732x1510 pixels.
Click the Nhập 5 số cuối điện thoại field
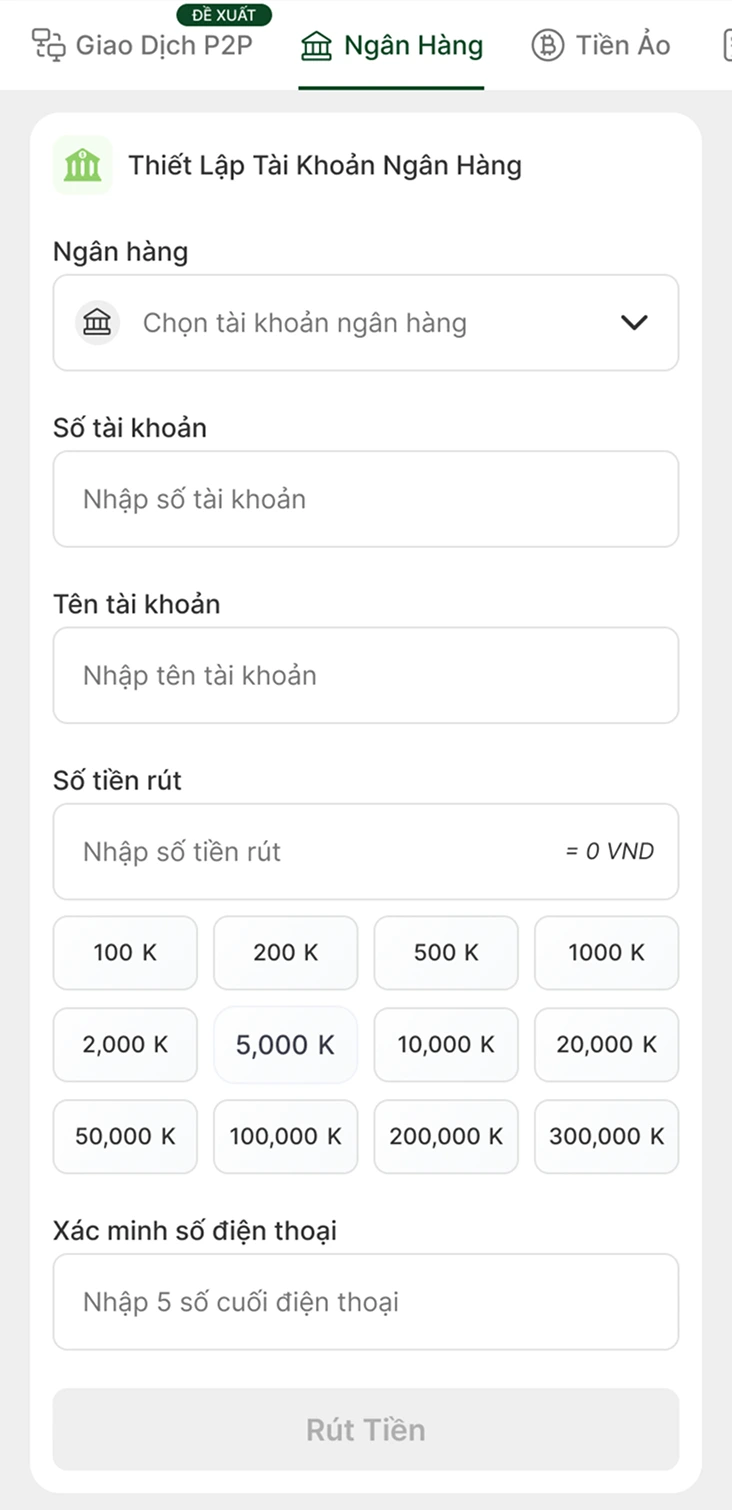coord(366,1302)
